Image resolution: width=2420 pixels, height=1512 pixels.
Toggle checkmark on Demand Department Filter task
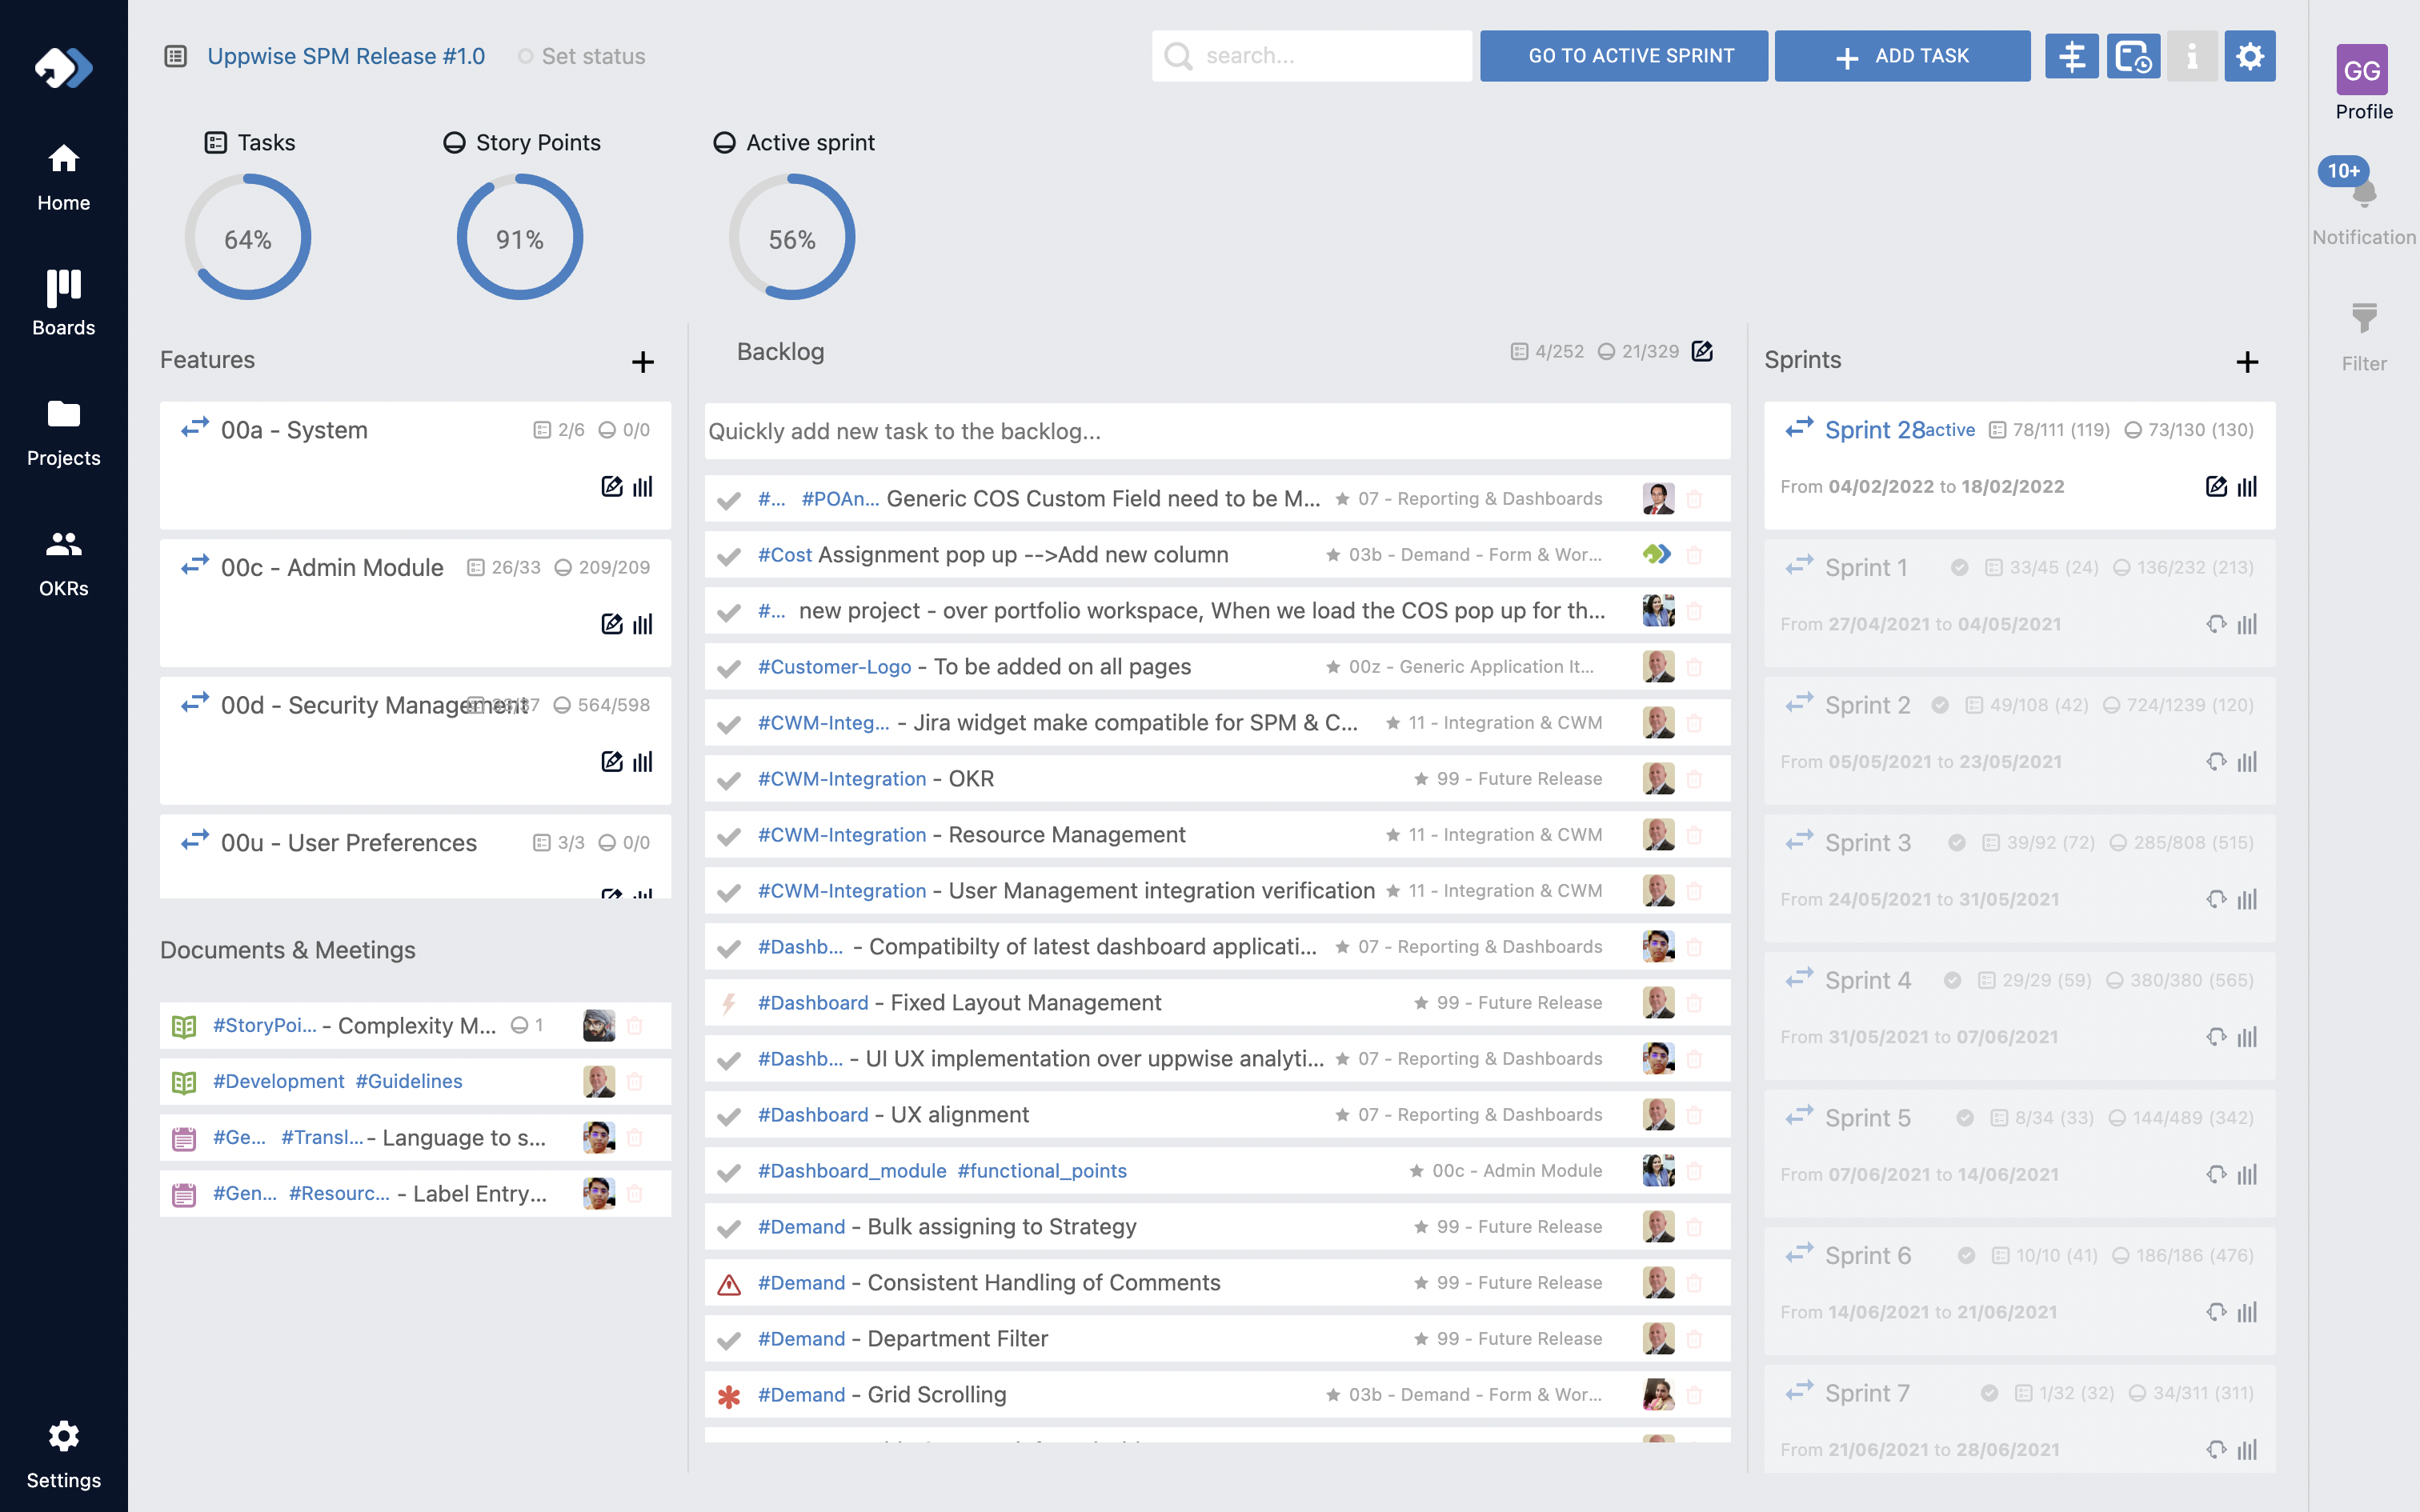[x=729, y=1340]
